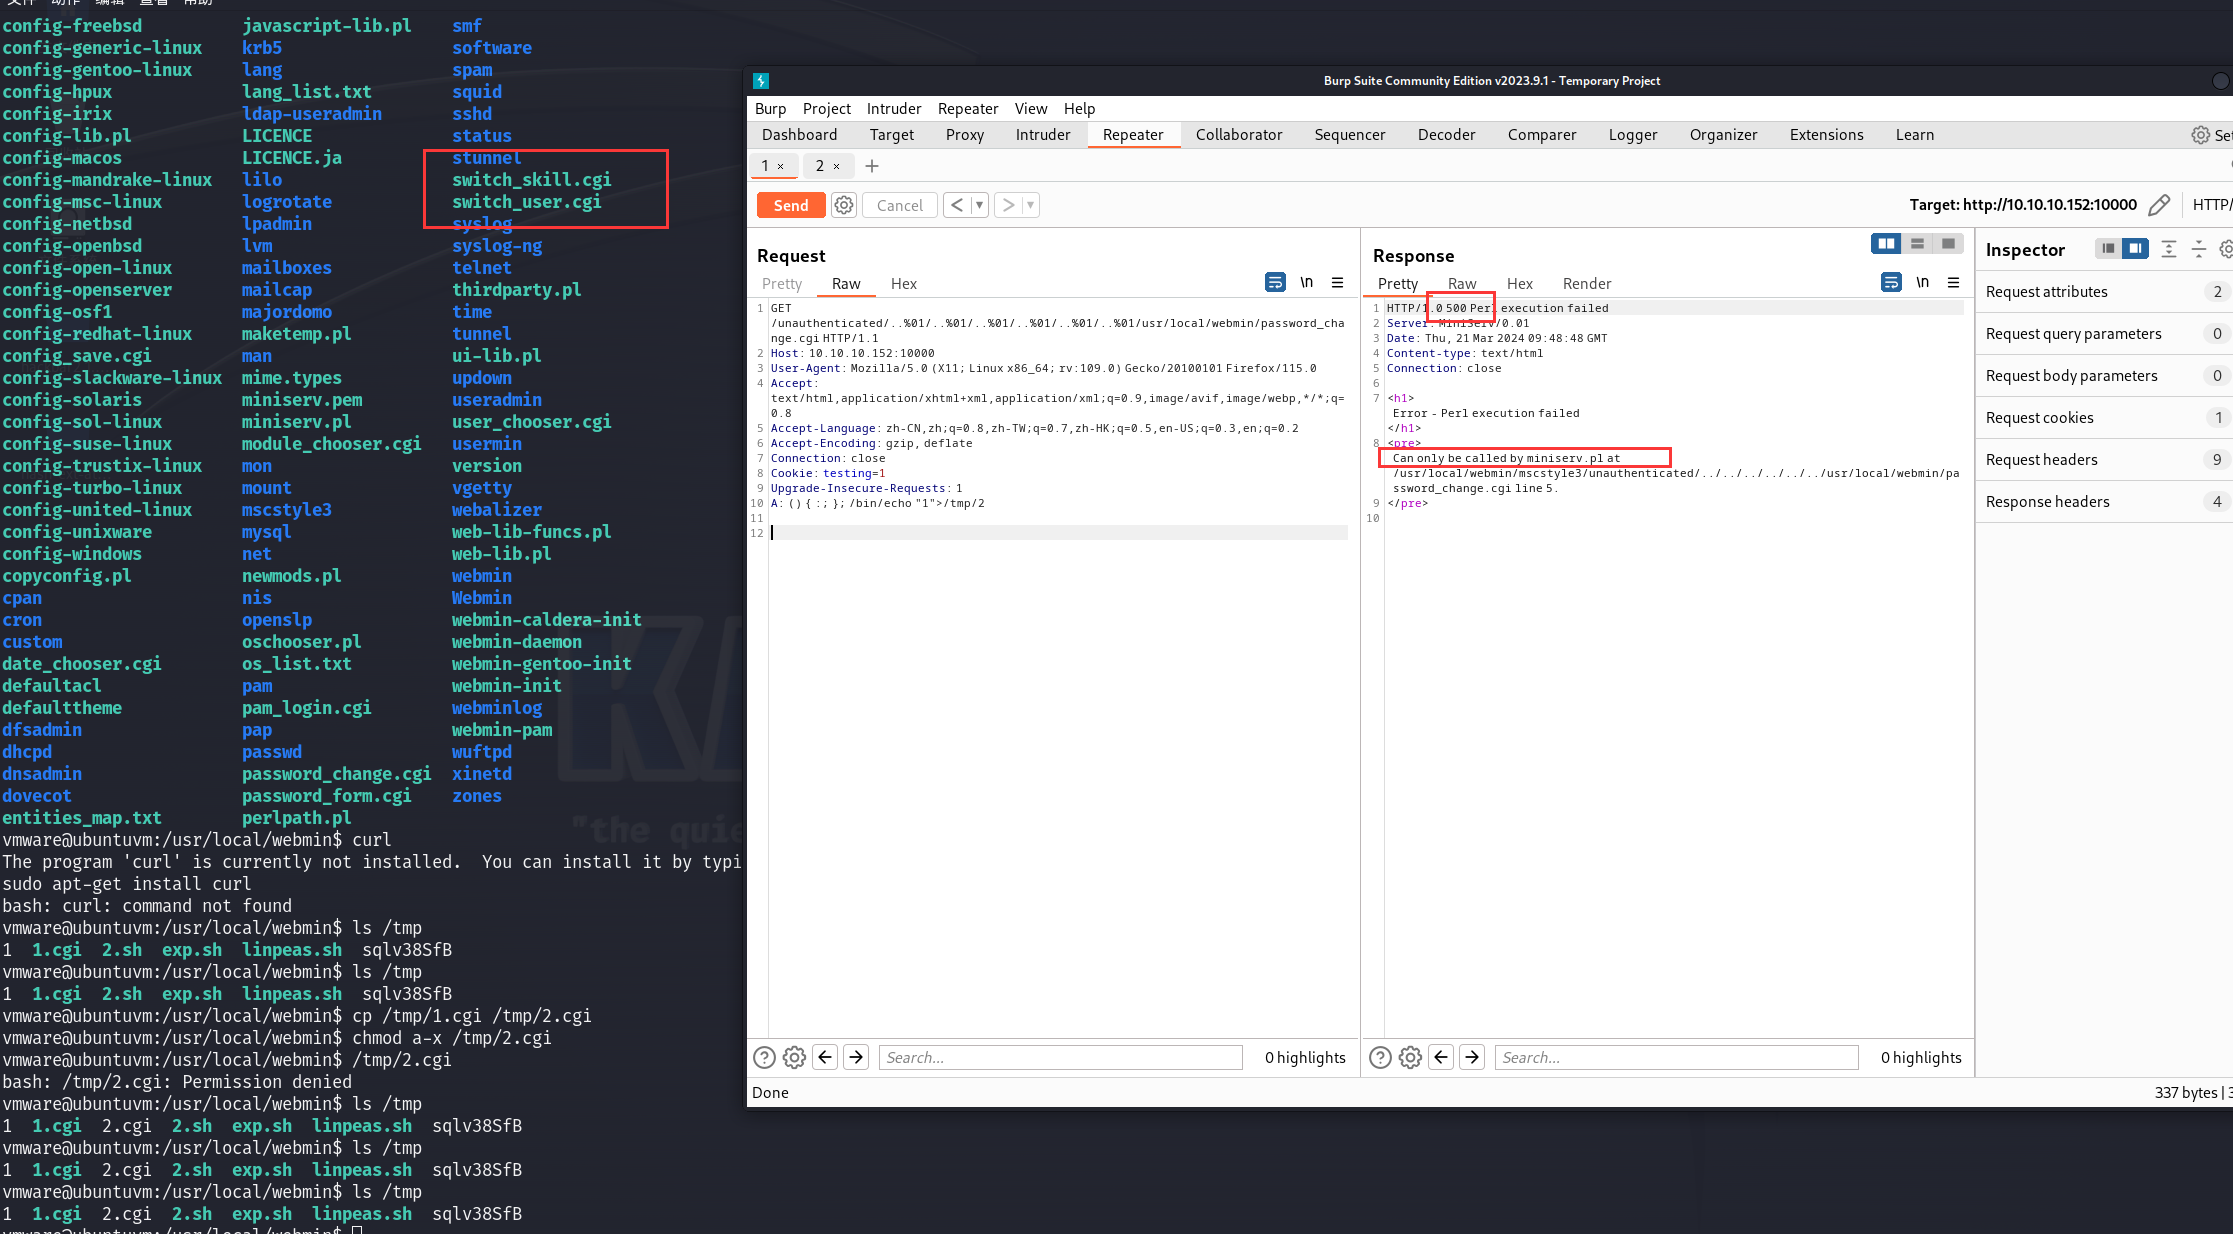Switch to the Proxy tab

(x=964, y=135)
